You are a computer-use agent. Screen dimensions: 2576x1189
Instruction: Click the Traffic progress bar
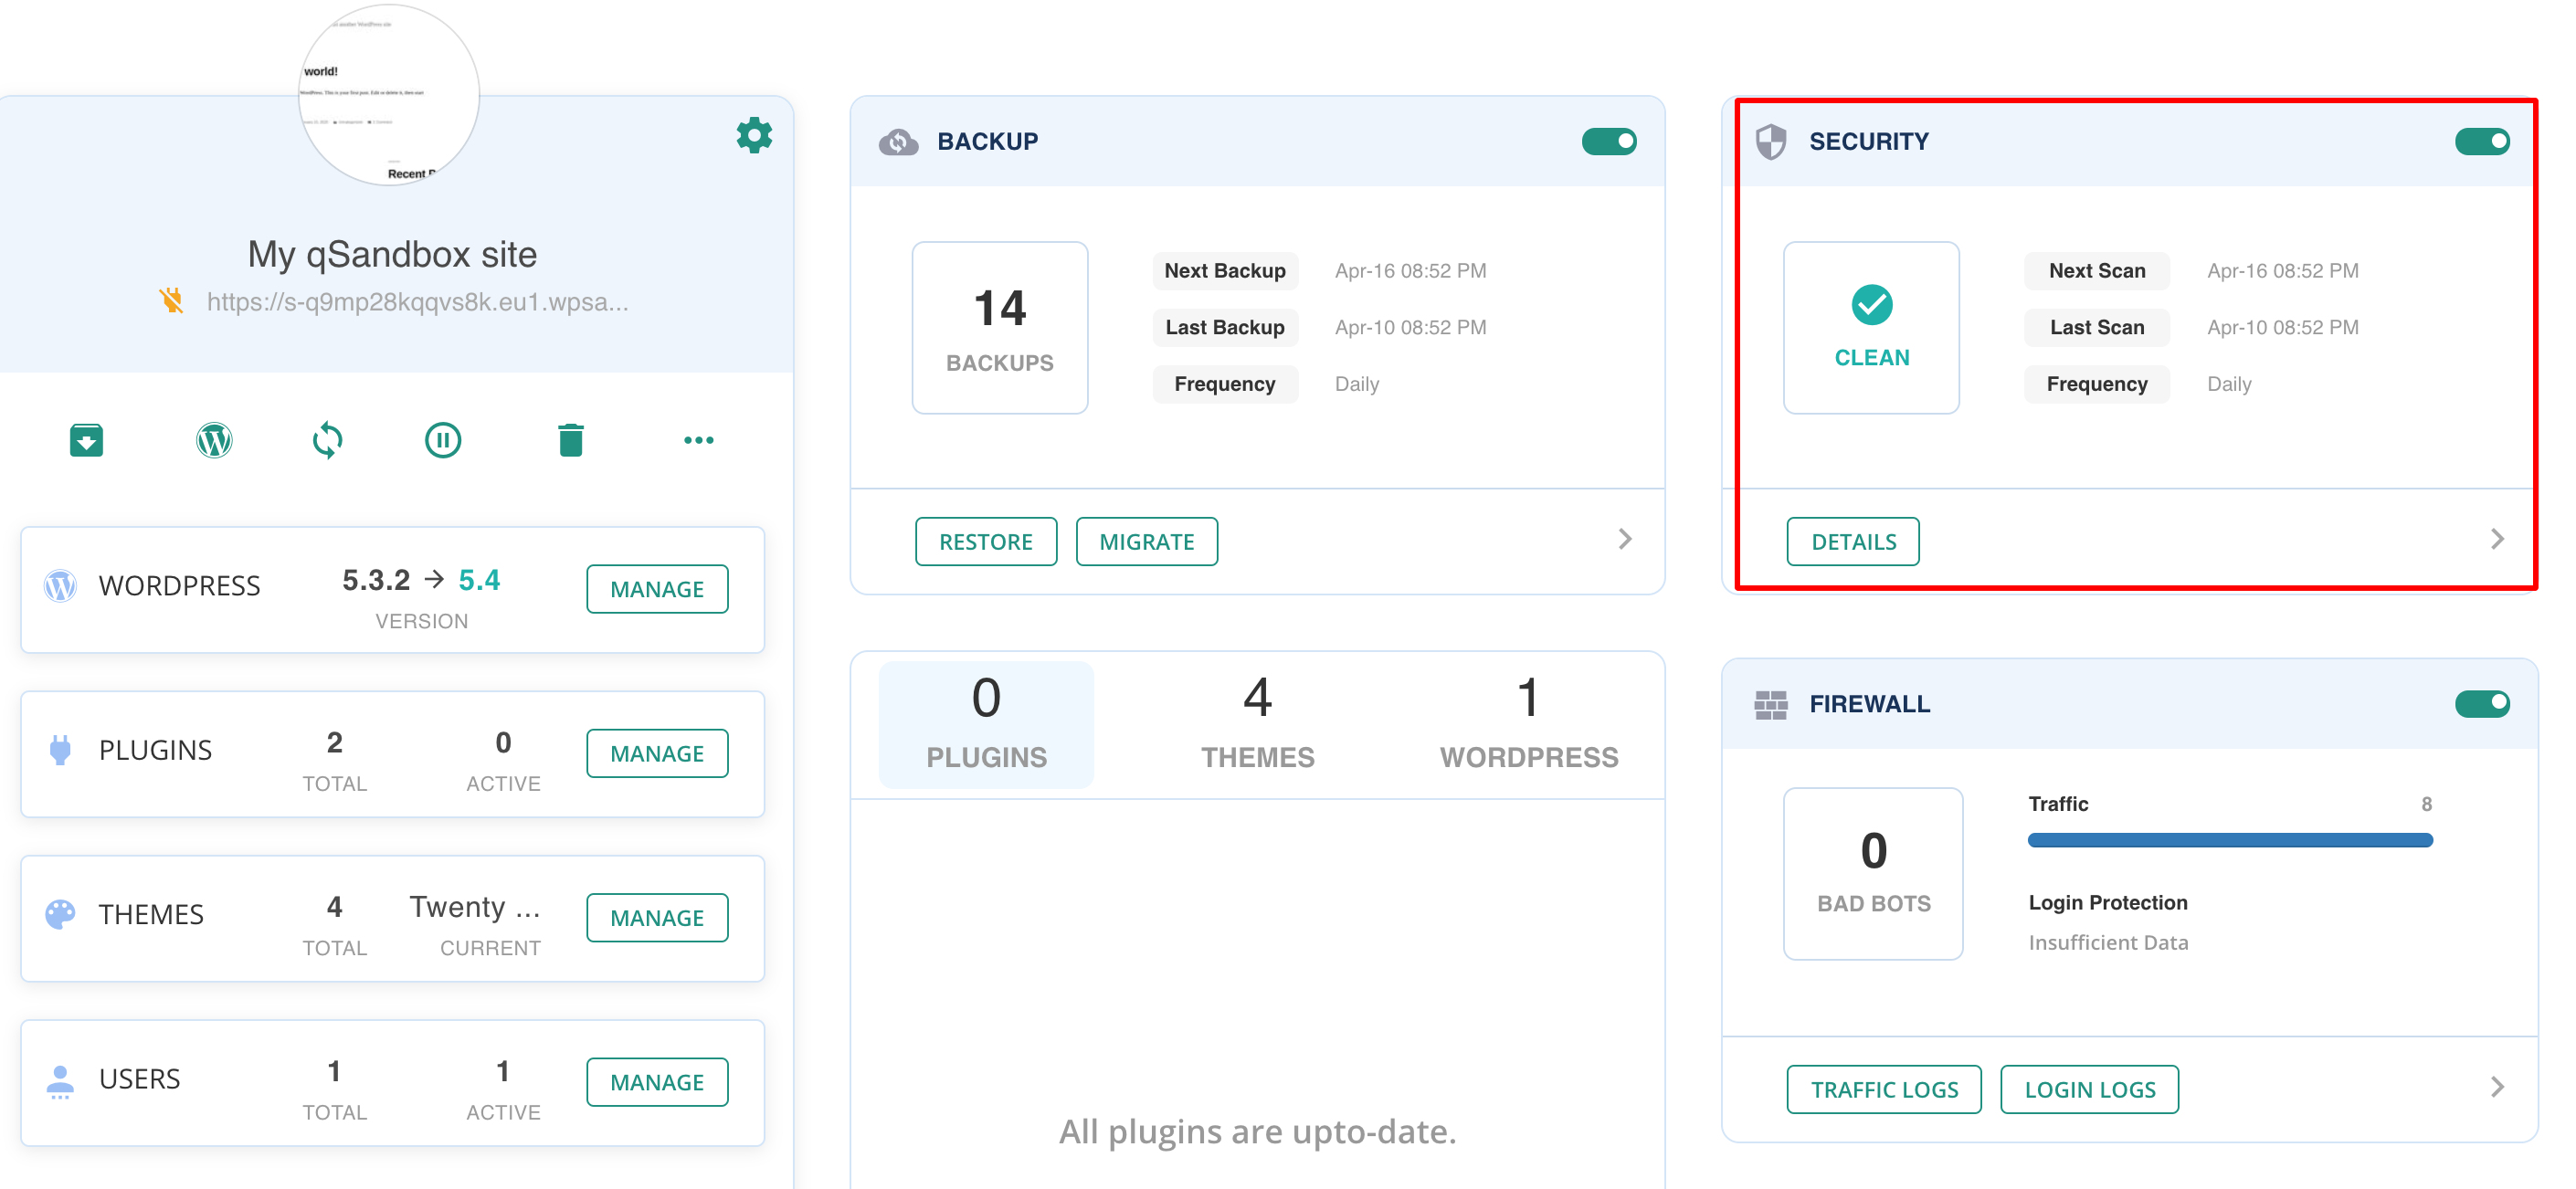[x=2229, y=840]
